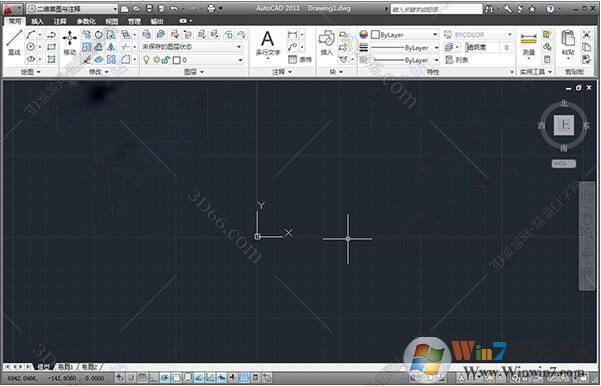Switch to the 注释 ribbon tab
Screen dimensions: 601x386
point(60,21)
